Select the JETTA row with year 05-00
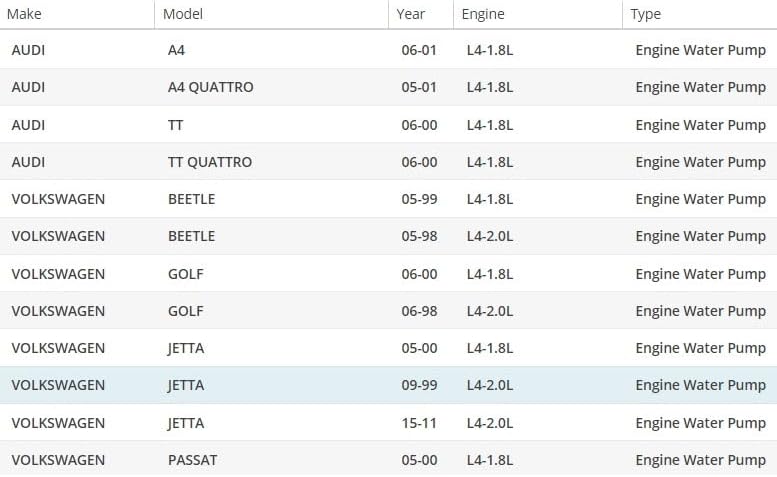 (388, 348)
